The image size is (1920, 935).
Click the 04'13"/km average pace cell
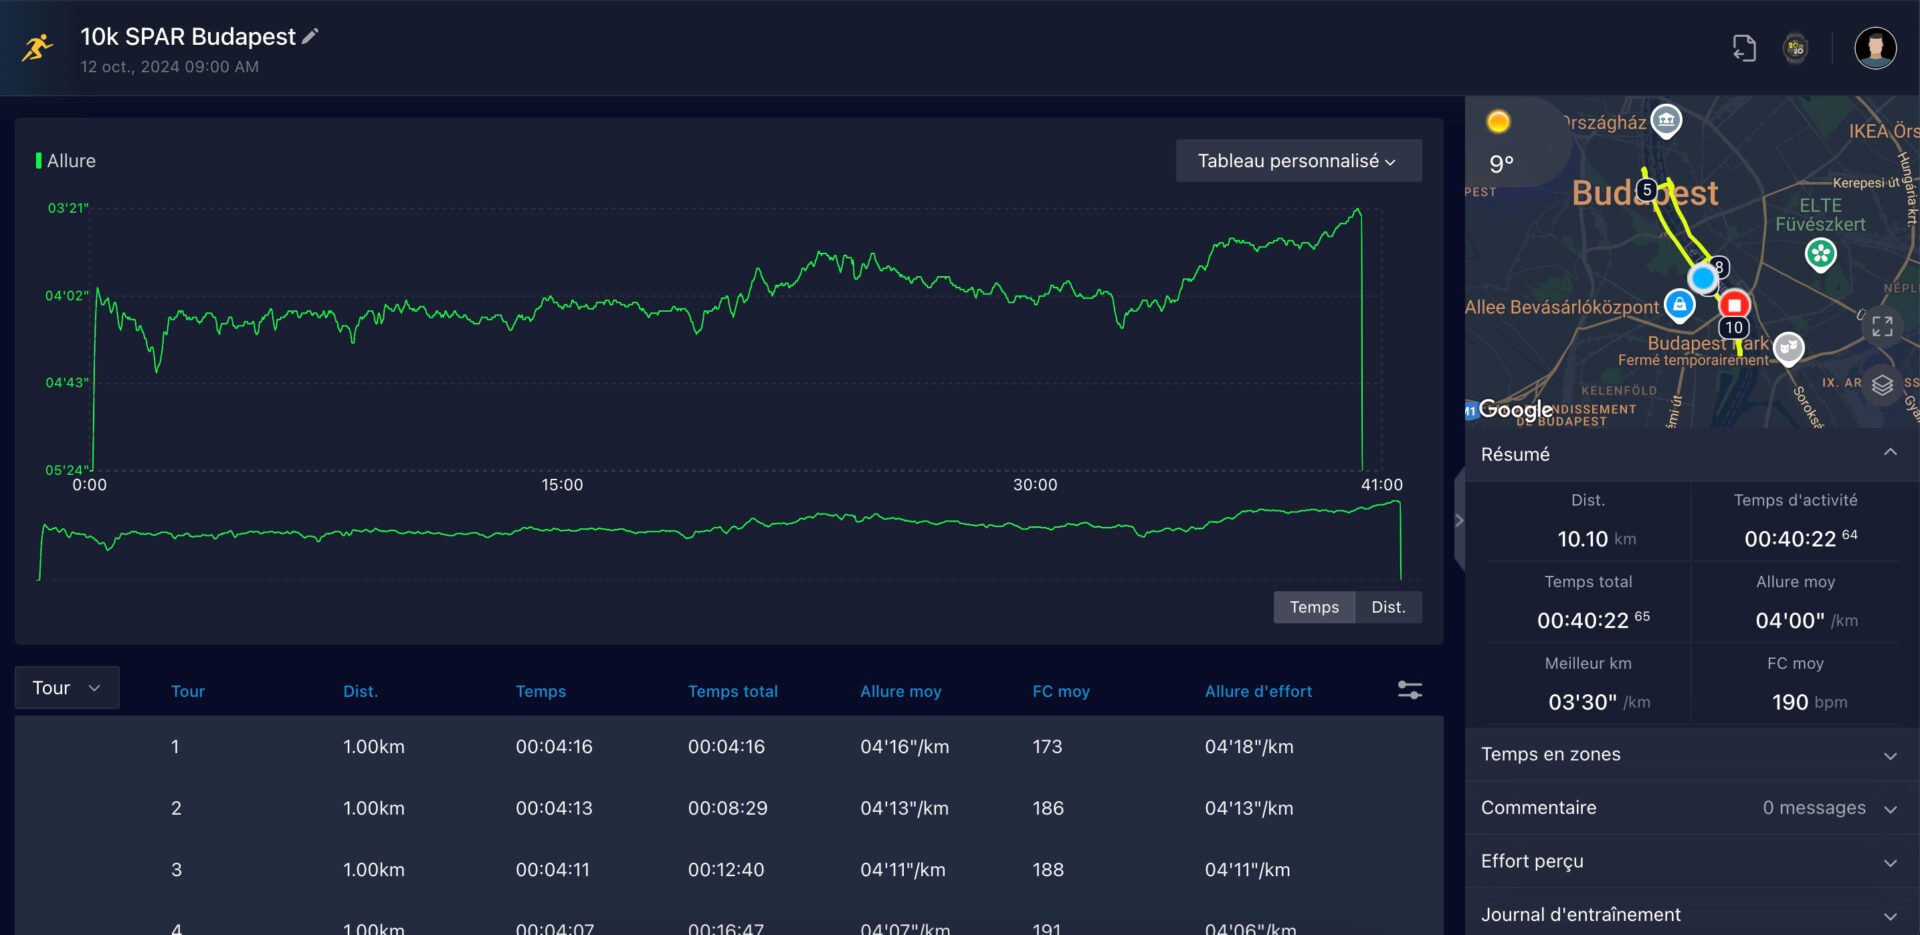click(x=904, y=808)
